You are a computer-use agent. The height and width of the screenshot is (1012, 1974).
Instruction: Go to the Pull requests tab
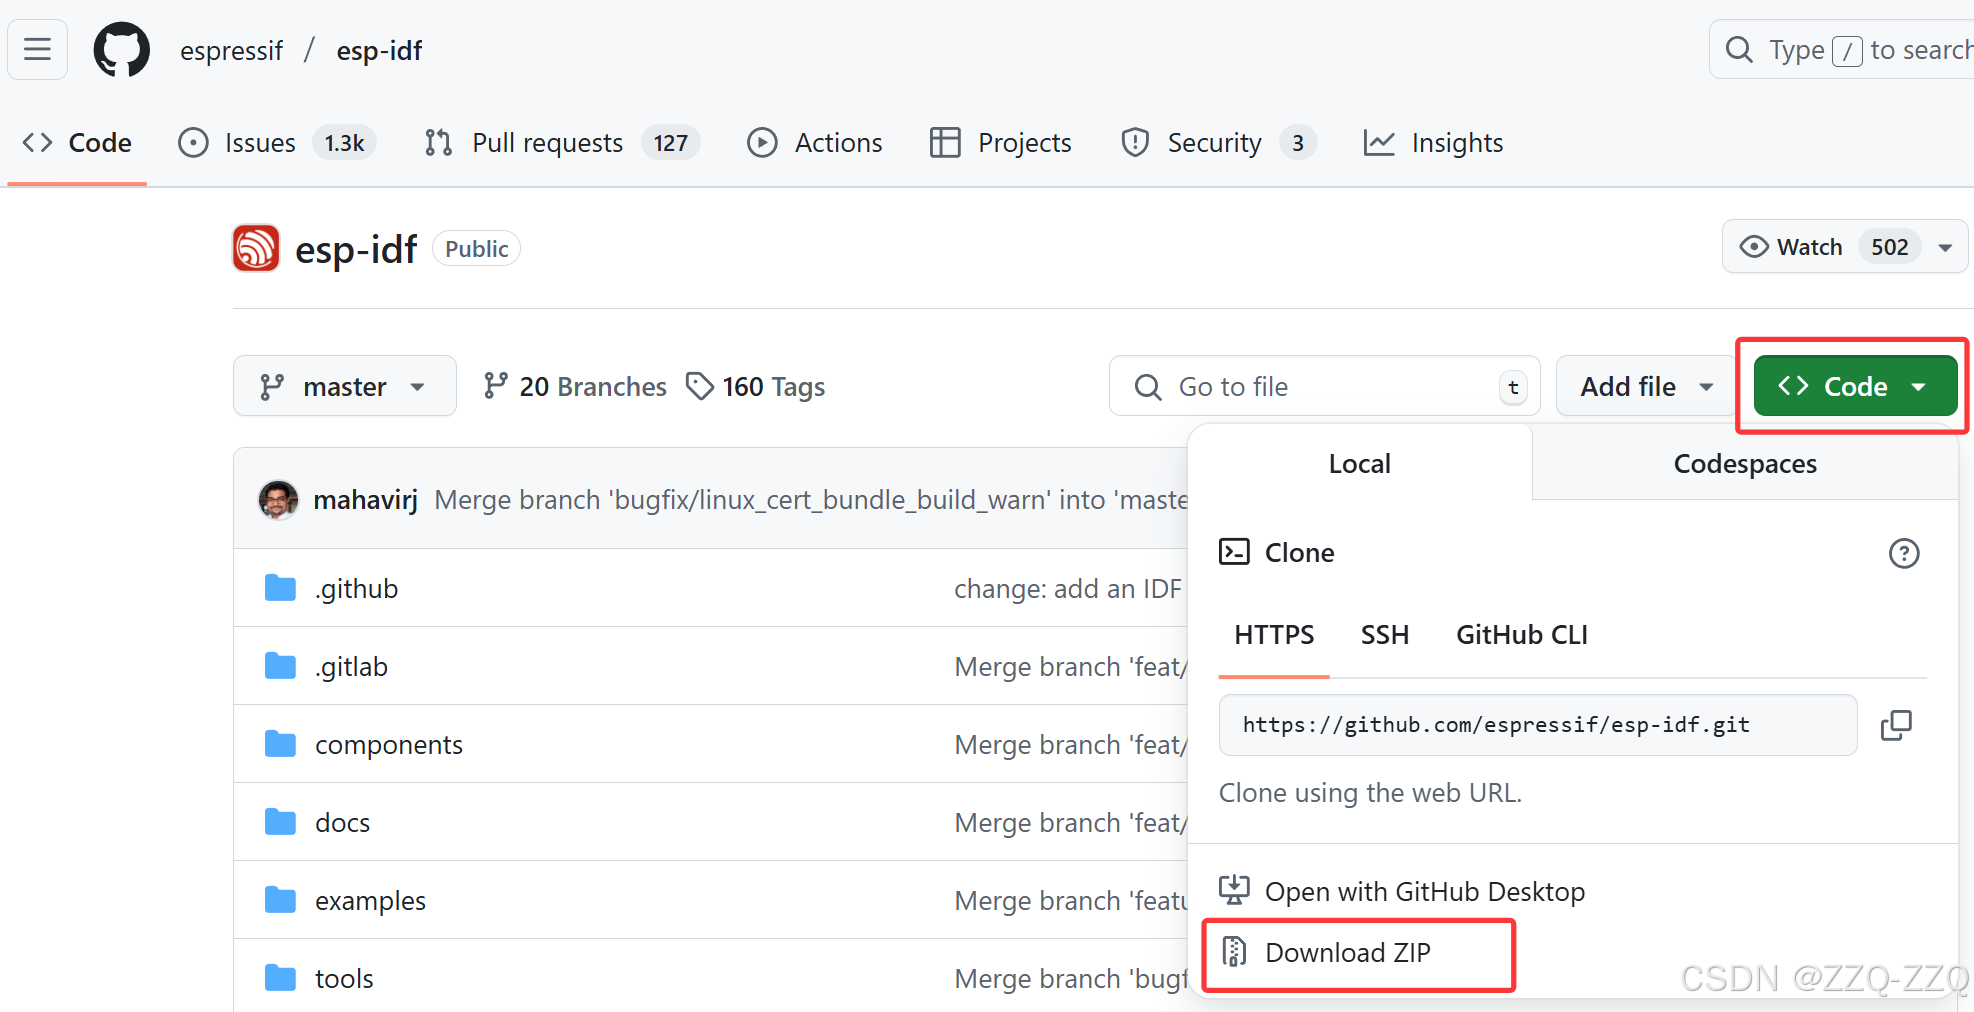pos(561,143)
